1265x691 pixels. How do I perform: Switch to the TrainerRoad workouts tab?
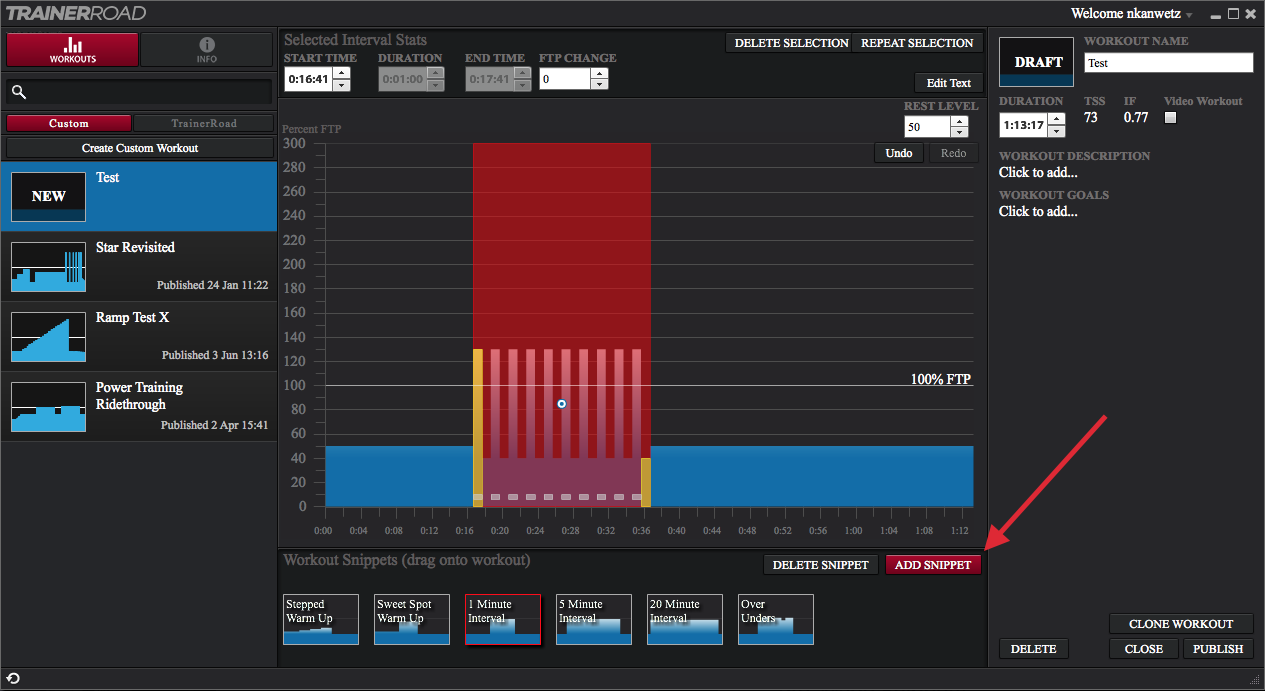[204, 123]
